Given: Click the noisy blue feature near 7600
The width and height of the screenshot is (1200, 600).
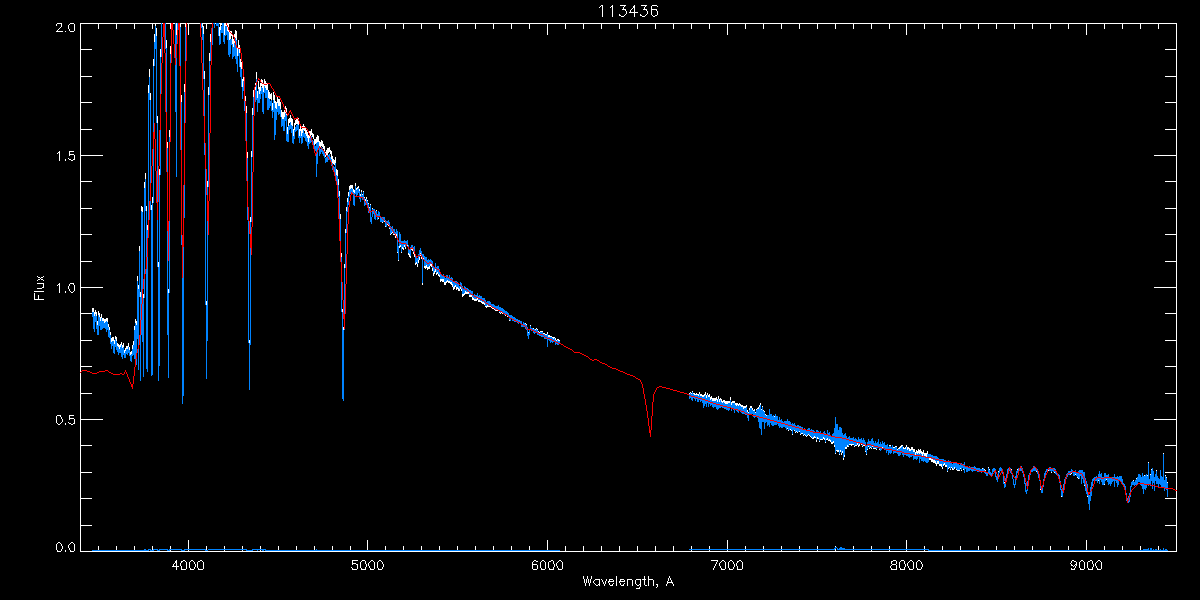Looking at the screenshot, I should 840,438.
